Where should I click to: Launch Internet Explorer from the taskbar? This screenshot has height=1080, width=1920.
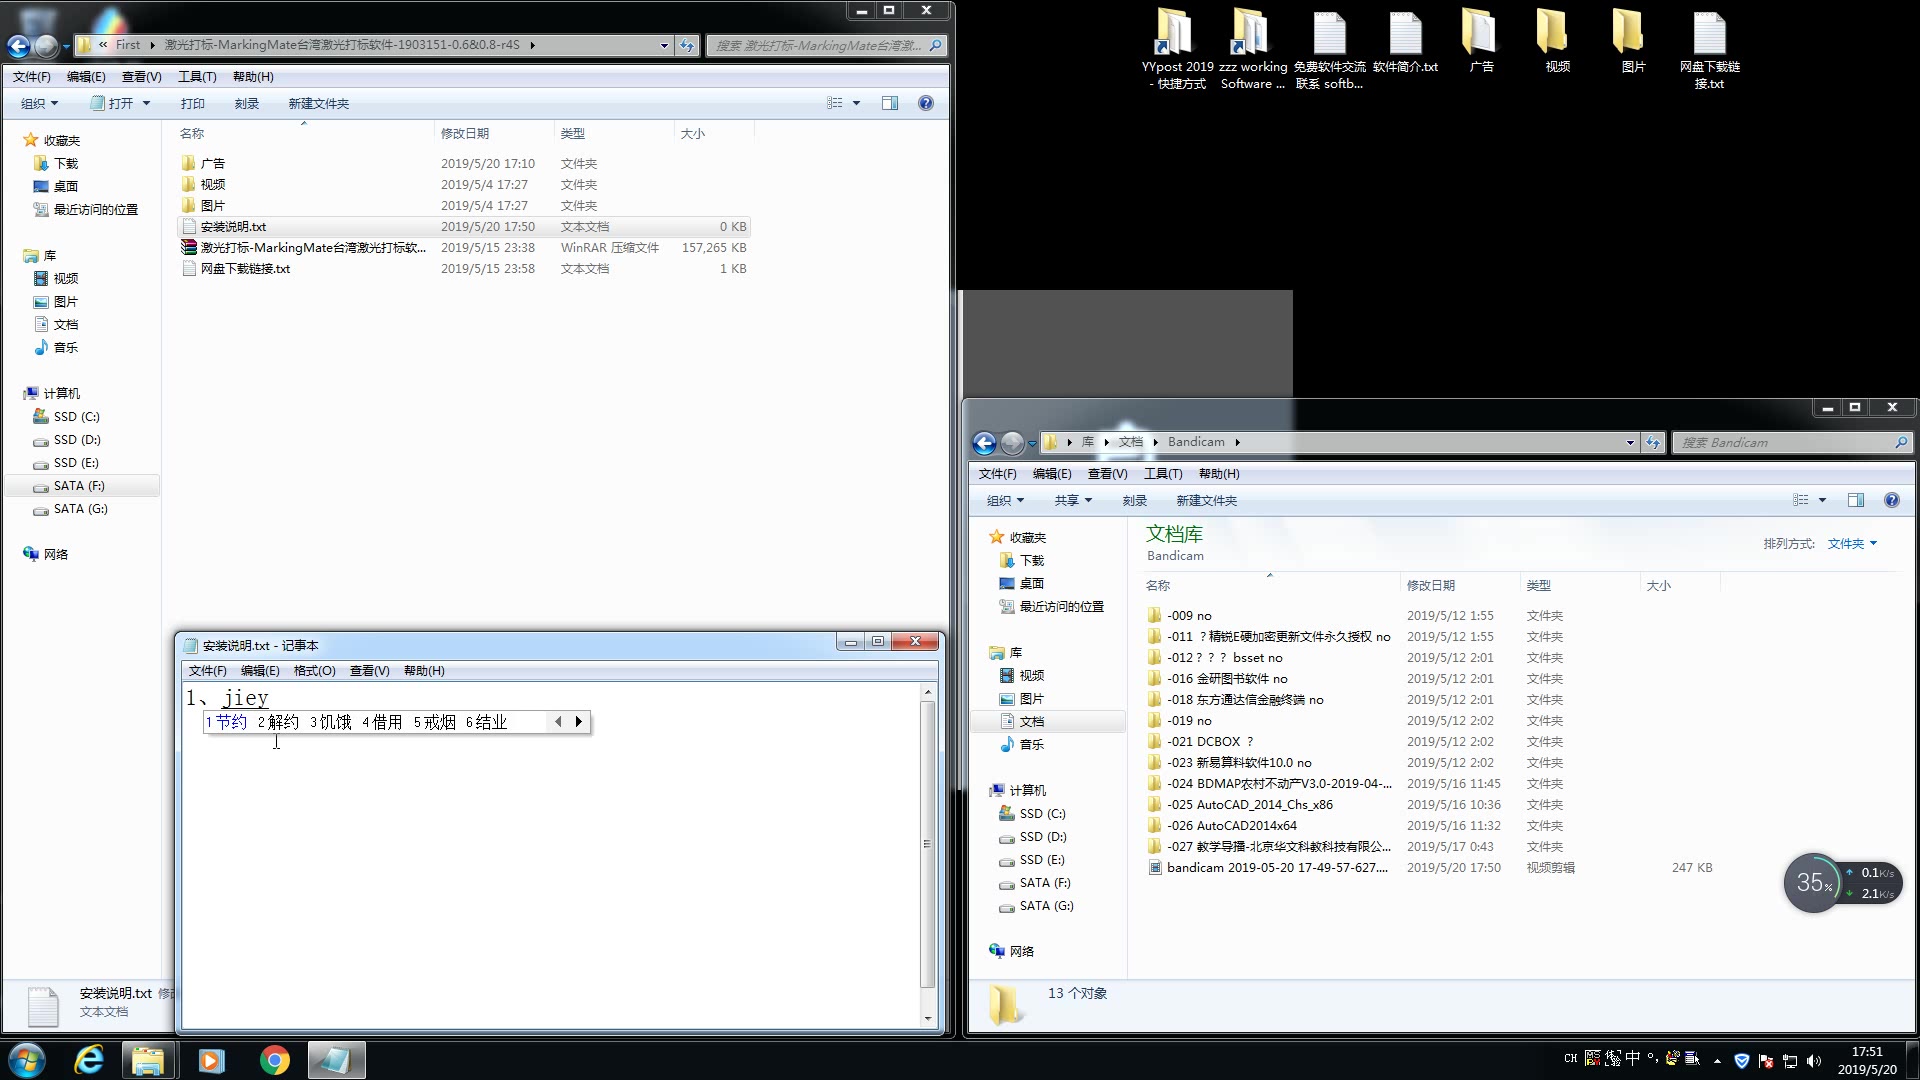(89, 1060)
